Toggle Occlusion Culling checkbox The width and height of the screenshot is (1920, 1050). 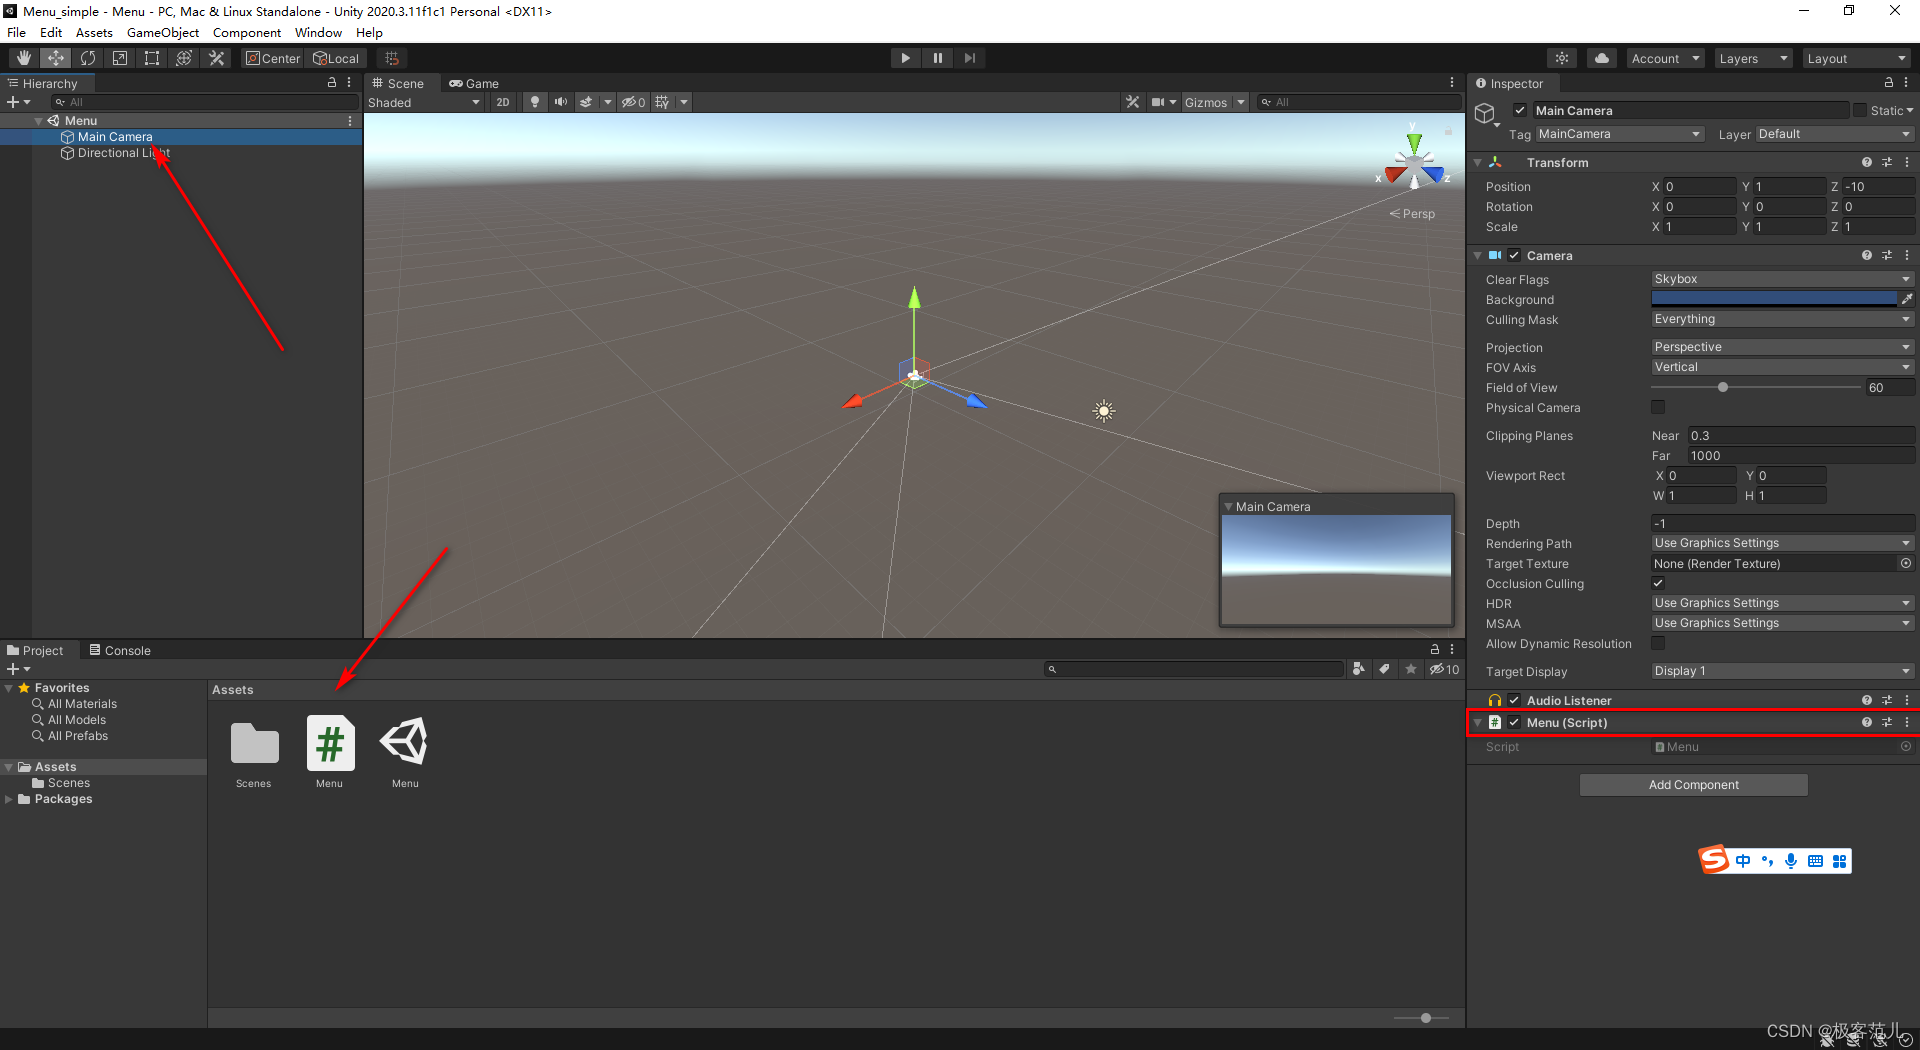(x=1658, y=583)
